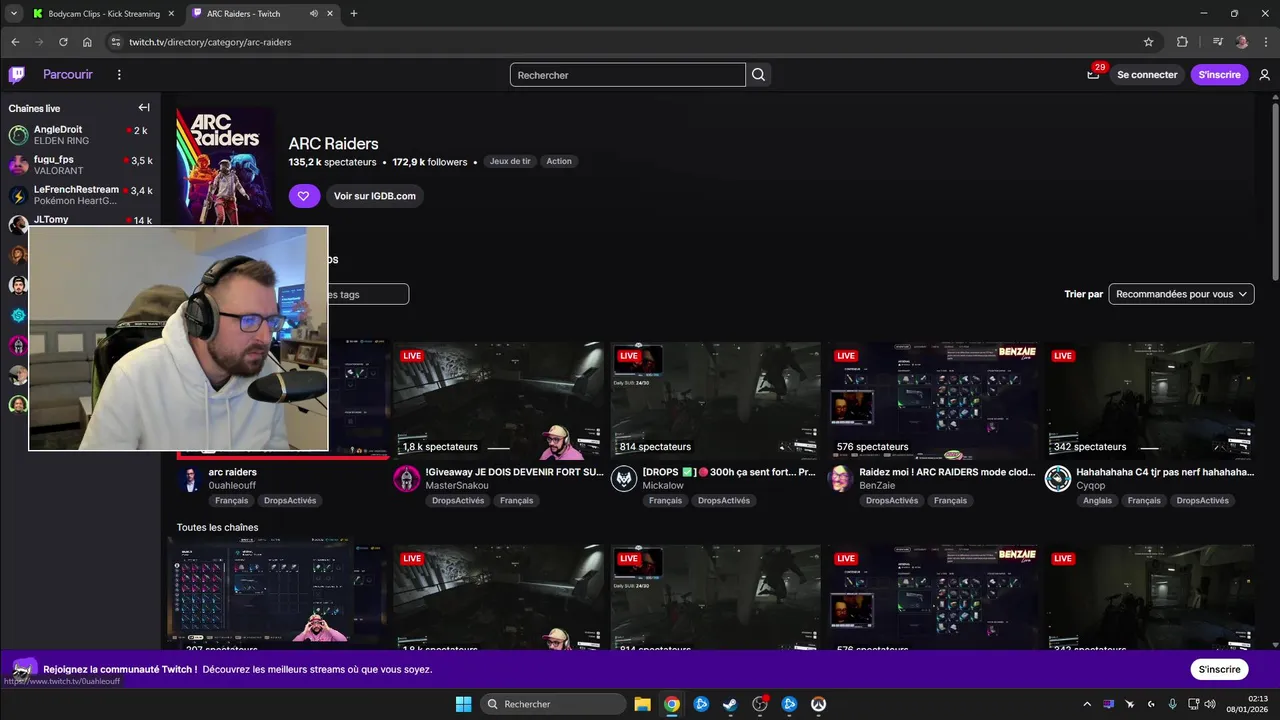Click the browser home icon
This screenshot has height=720, width=1280.
coord(87,42)
